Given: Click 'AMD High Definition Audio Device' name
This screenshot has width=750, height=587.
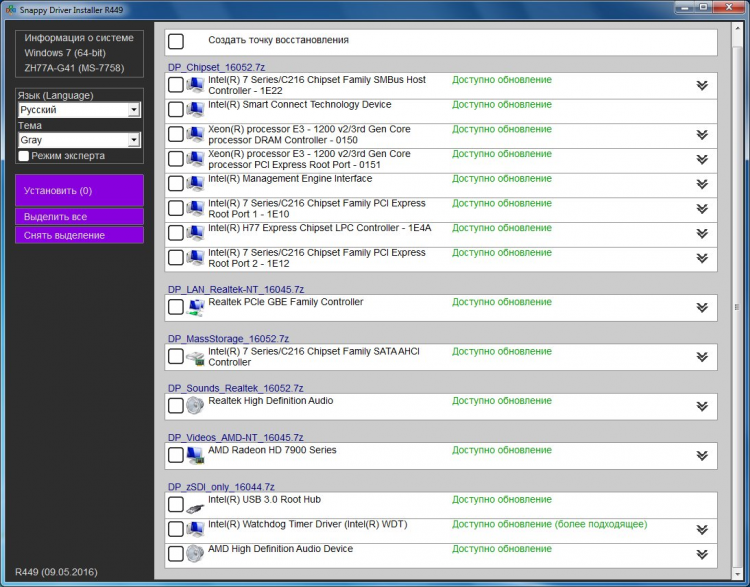Looking at the screenshot, I should 280,549.
